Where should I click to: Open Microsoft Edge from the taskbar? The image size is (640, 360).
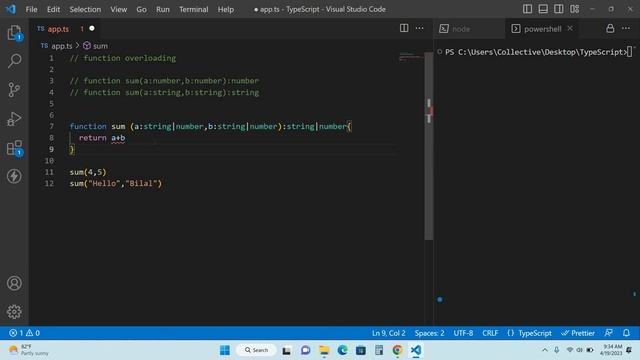coord(342,350)
